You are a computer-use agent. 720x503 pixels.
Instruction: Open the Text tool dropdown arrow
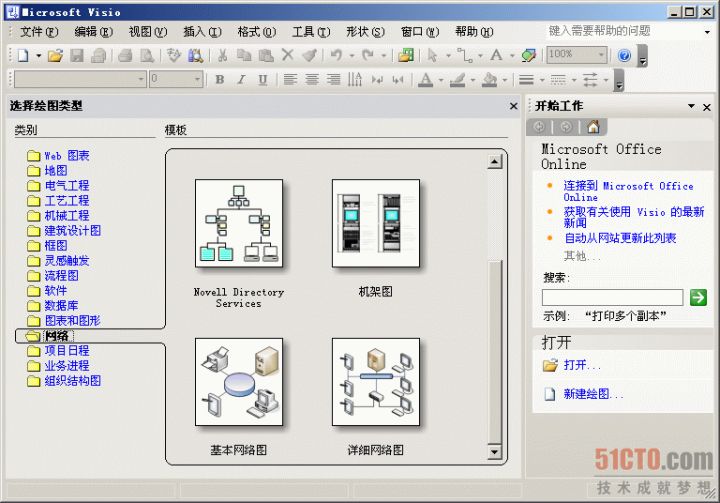coord(512,56)
